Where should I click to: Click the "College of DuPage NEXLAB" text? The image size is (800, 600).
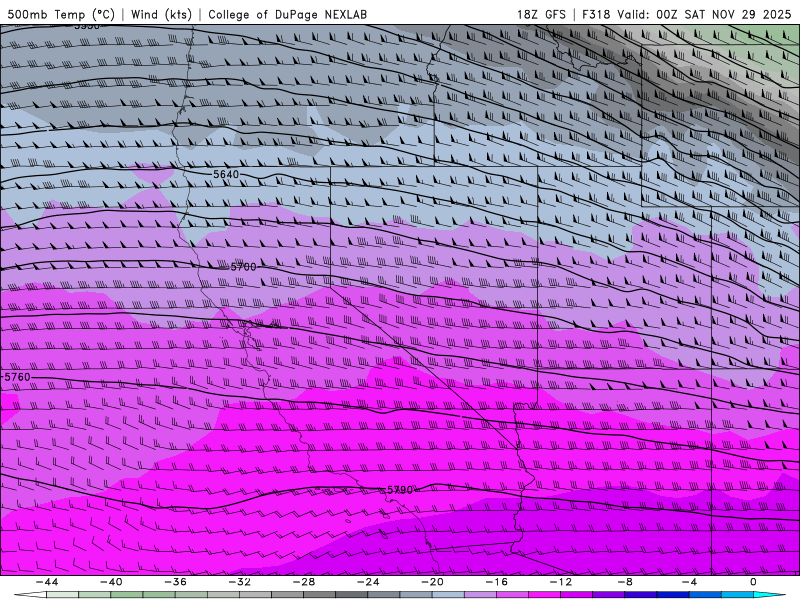(x=287, y=14)
